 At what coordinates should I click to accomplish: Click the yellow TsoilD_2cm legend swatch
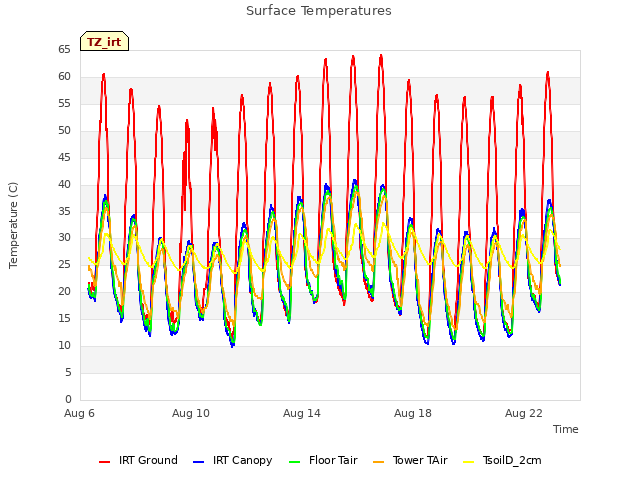[469, 462]
